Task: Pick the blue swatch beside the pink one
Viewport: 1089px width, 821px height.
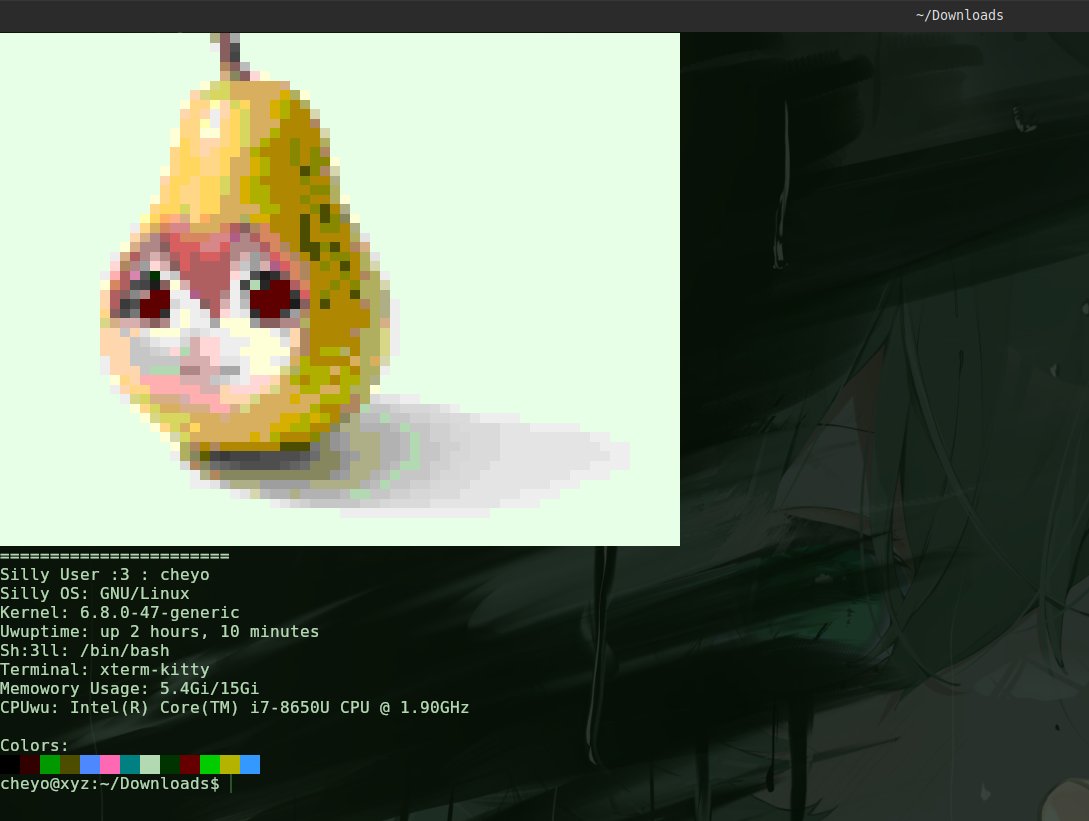Action: click(x=90, y=765)
